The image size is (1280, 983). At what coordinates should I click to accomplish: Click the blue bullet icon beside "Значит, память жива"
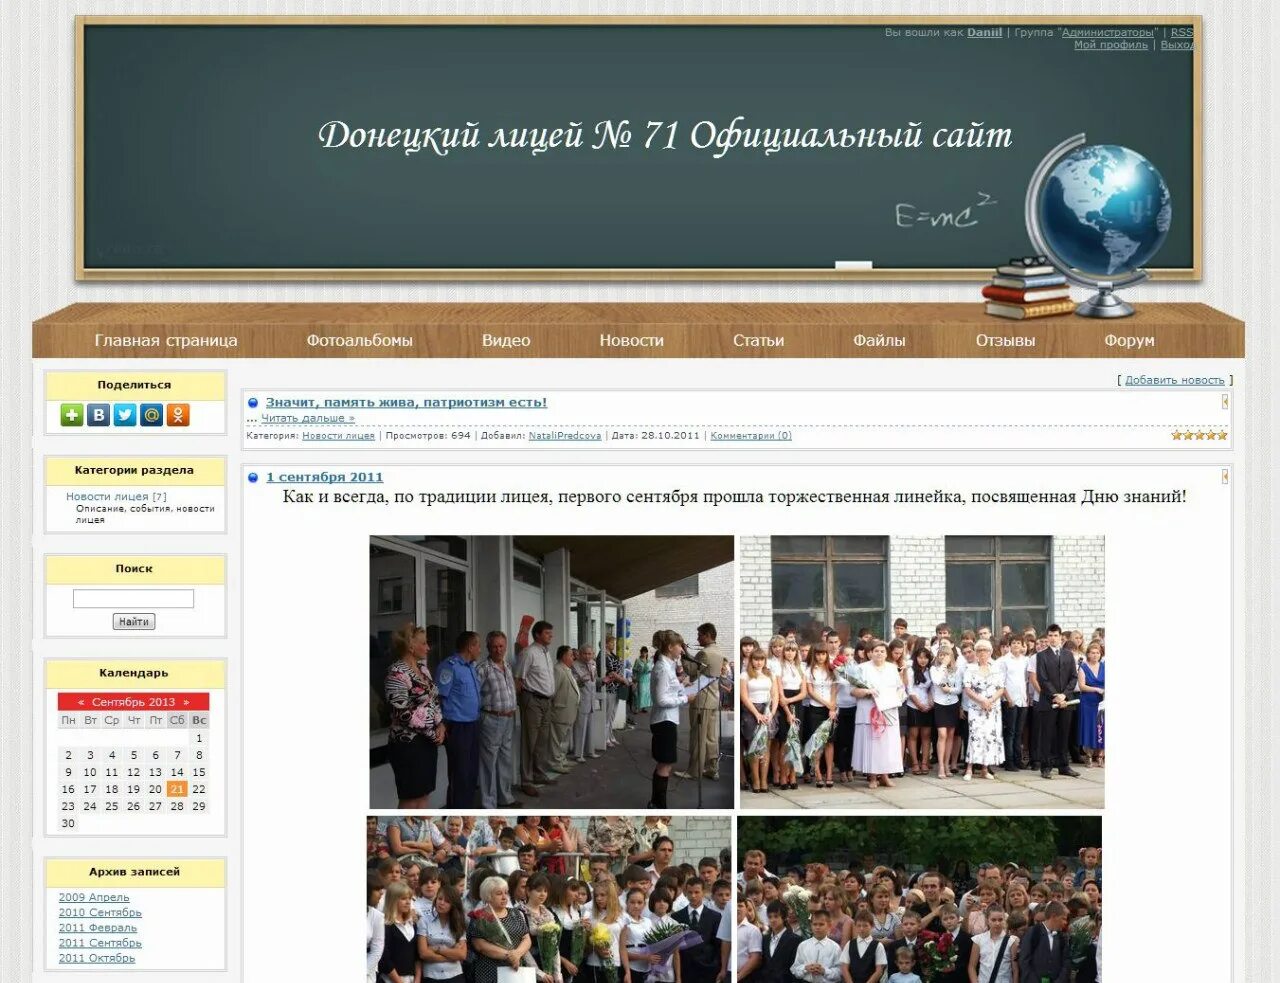(255, 401)
